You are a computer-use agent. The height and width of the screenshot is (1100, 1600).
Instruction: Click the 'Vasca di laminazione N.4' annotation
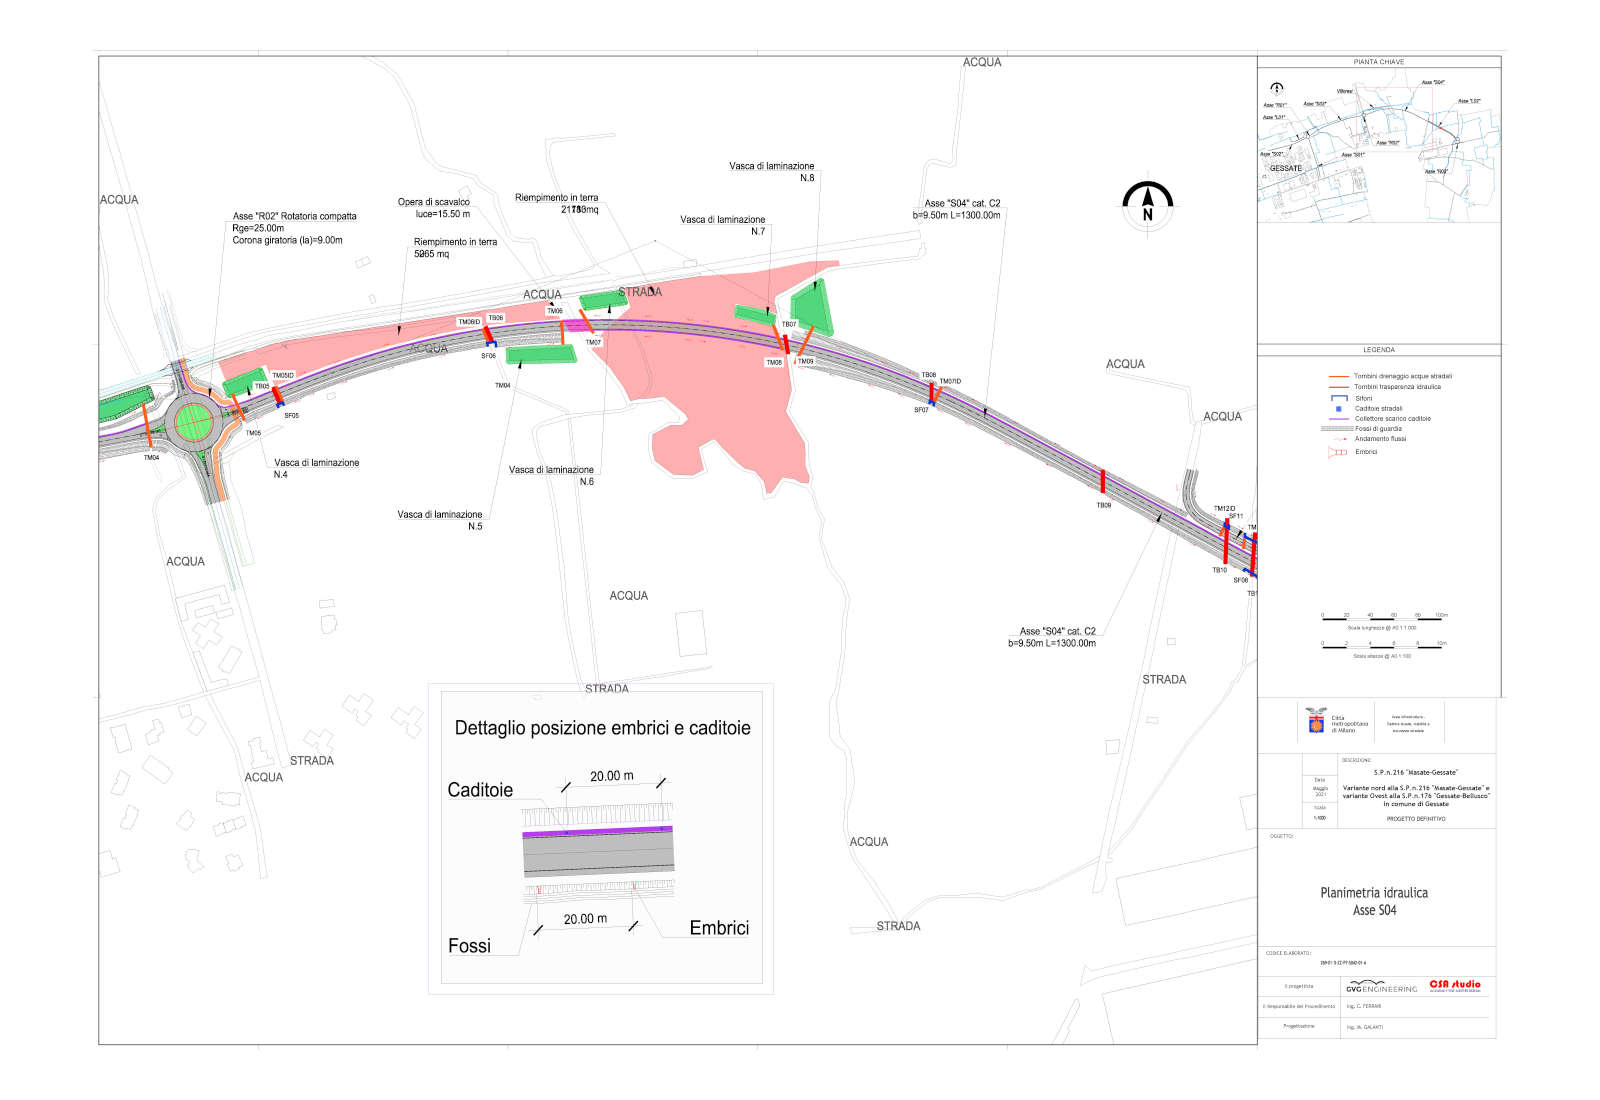(316, 469)
